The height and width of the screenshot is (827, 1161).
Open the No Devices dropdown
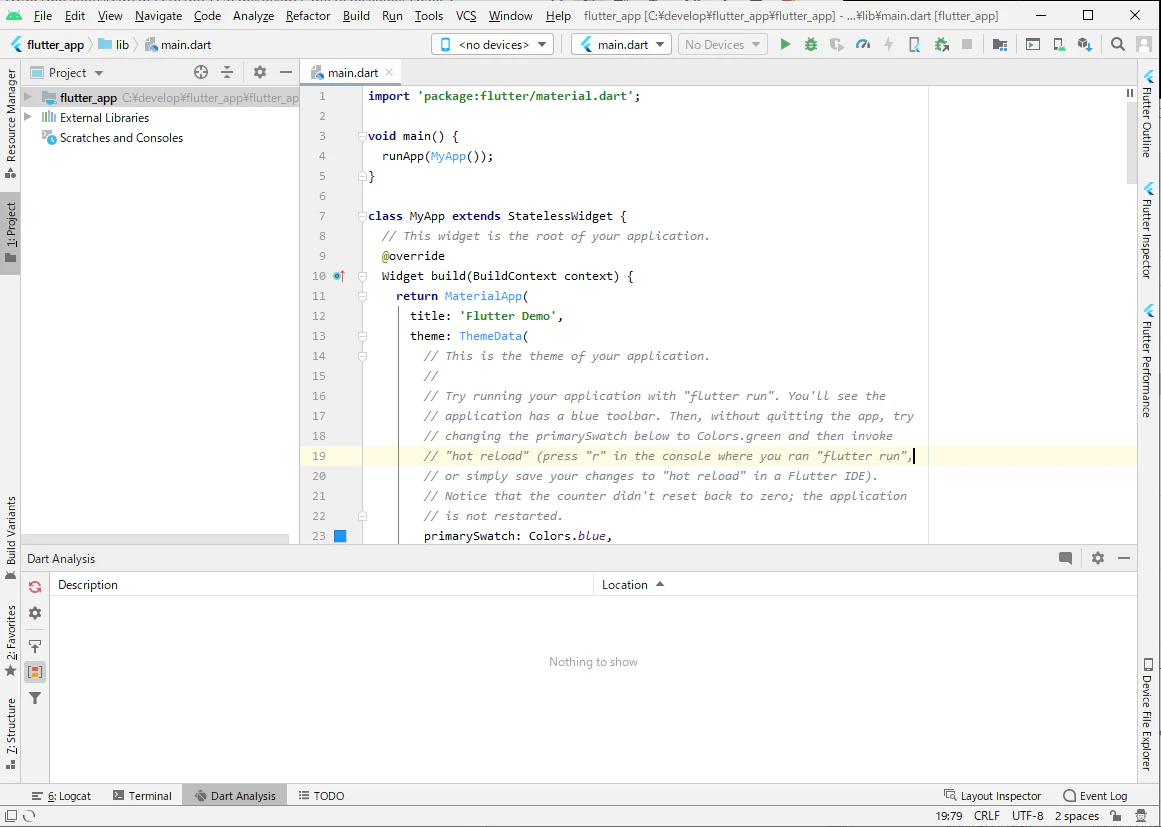tap(722, 44)
